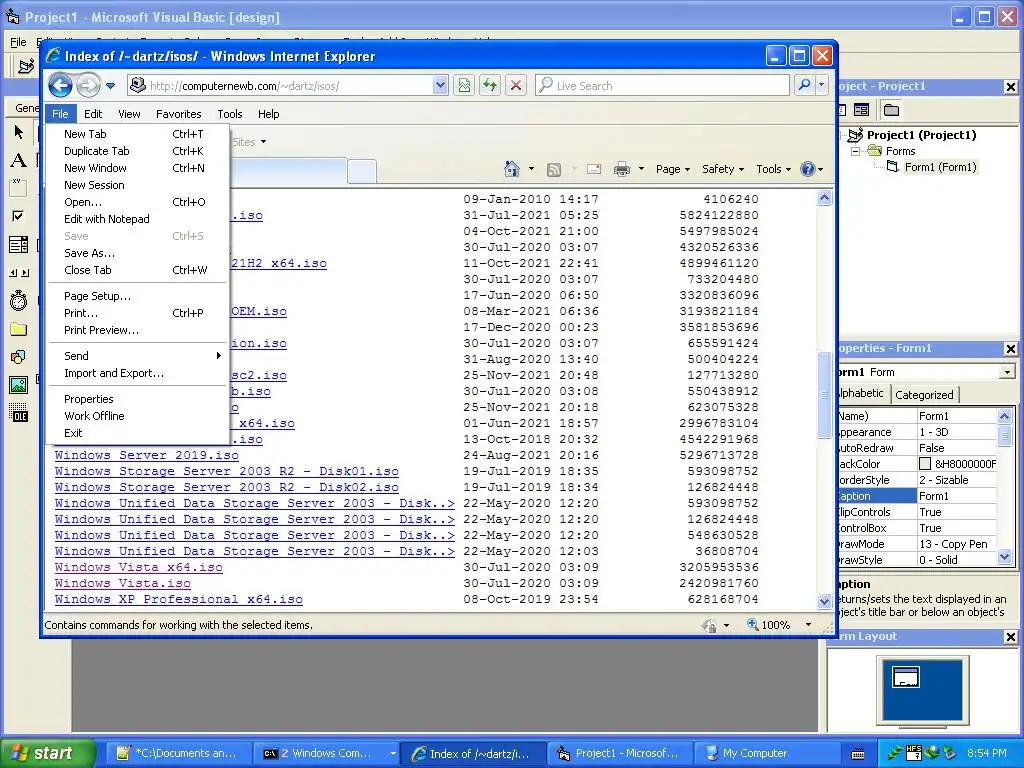Image resolution: width=1024 pixels, height=768 pixels.
Task: Click View Object icon in Project explorer
Action: tap(861, 110)
